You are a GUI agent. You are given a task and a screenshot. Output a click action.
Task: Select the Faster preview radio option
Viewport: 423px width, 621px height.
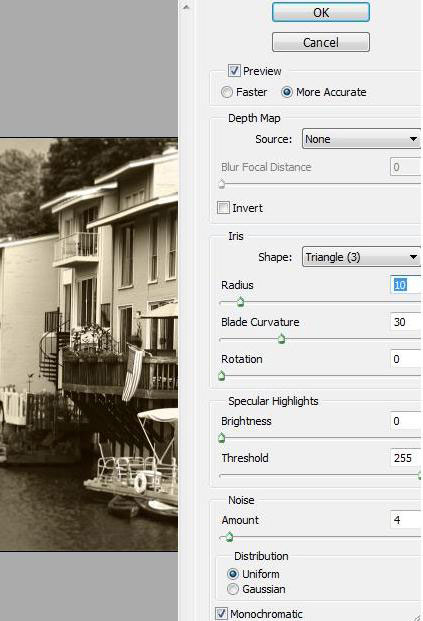click(227, 92)
